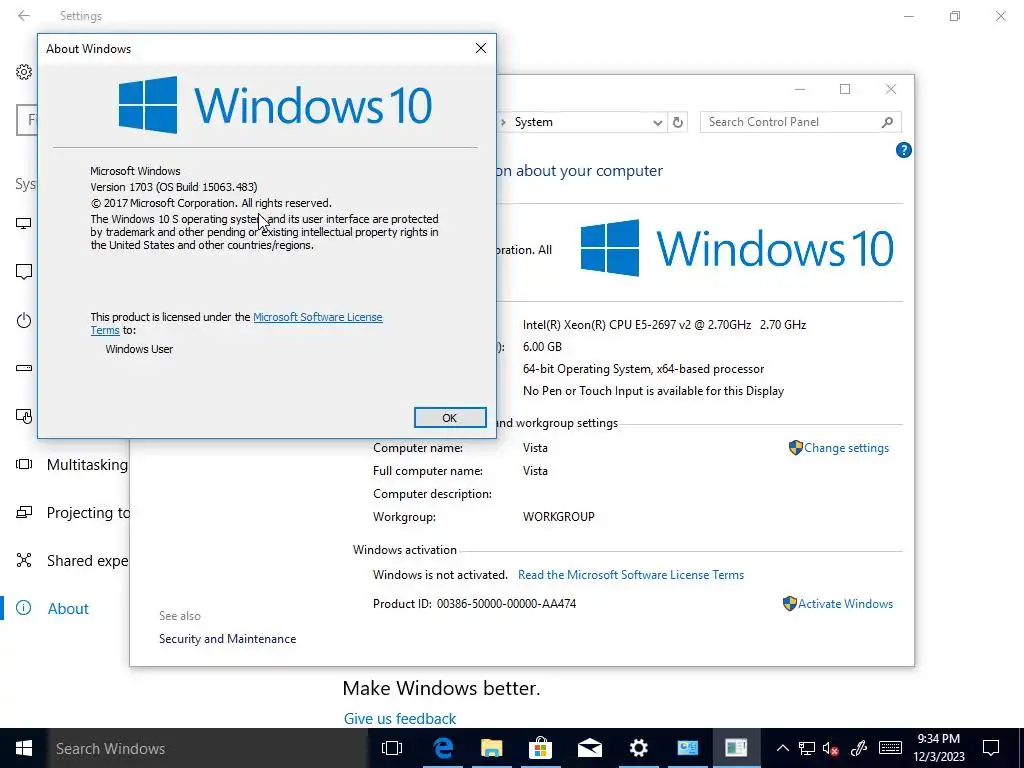The image size is (1024, 768).
Task: Click the Shared experiences icon
Action: click(x=24, y=560)
